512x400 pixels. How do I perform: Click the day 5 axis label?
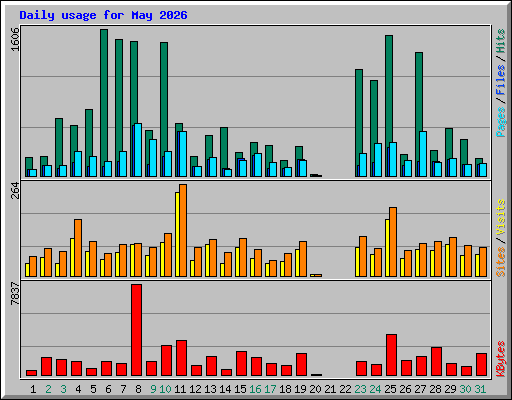(93, 389)
